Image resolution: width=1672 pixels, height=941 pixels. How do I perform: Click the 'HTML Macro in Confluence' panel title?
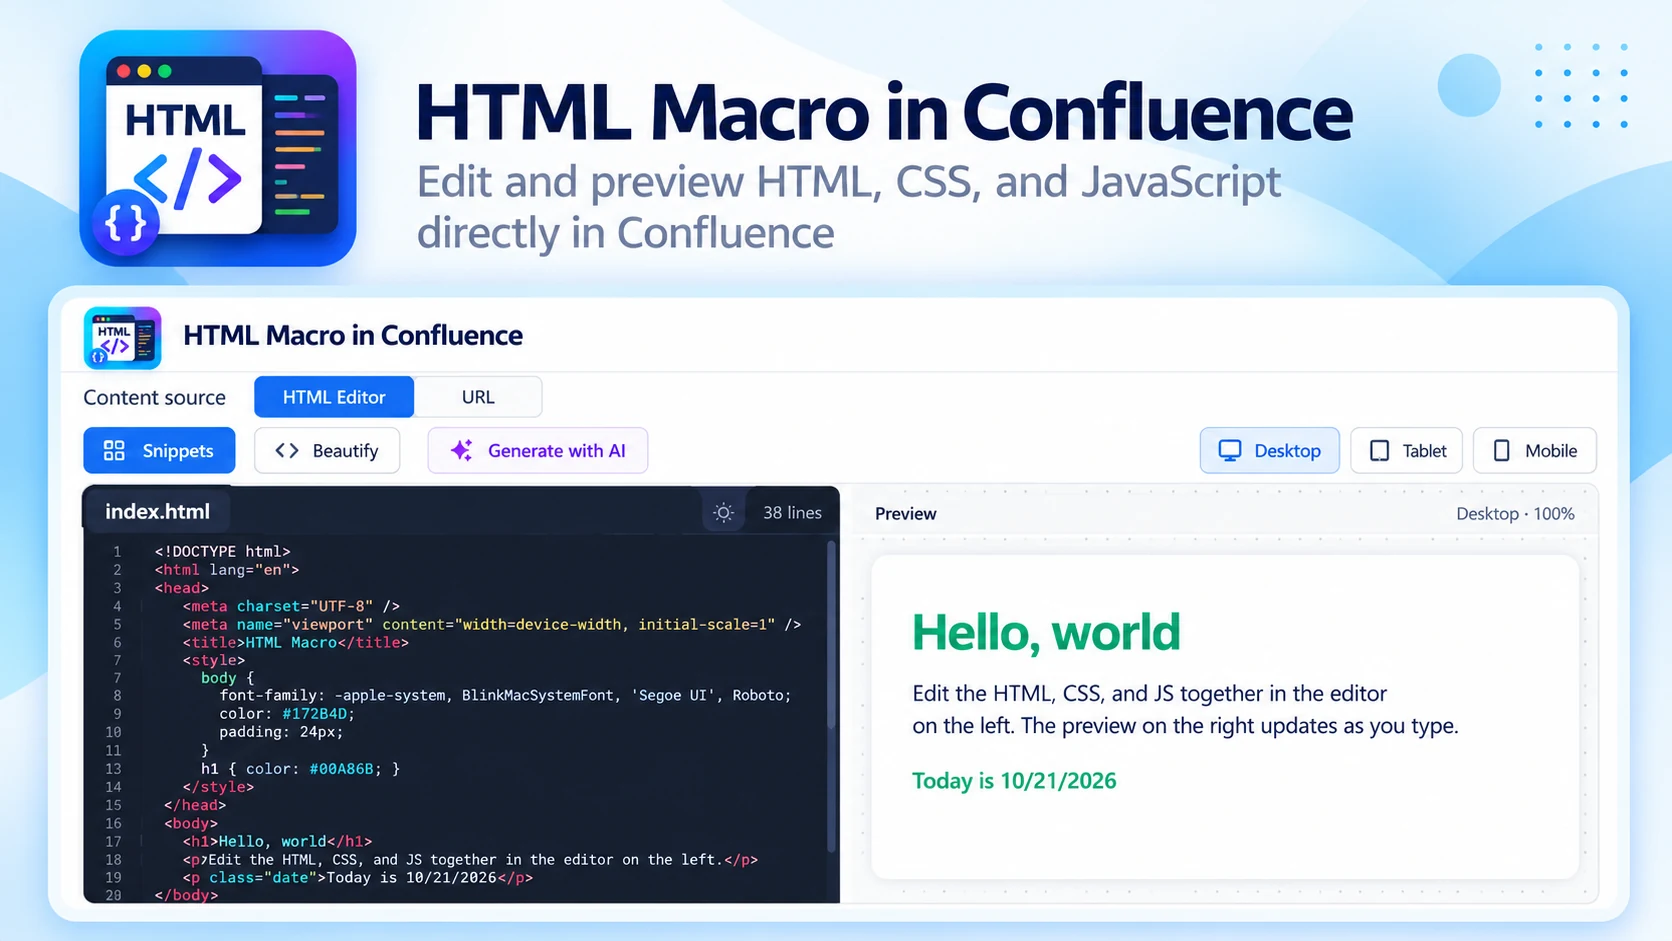[x=353, y=335]
